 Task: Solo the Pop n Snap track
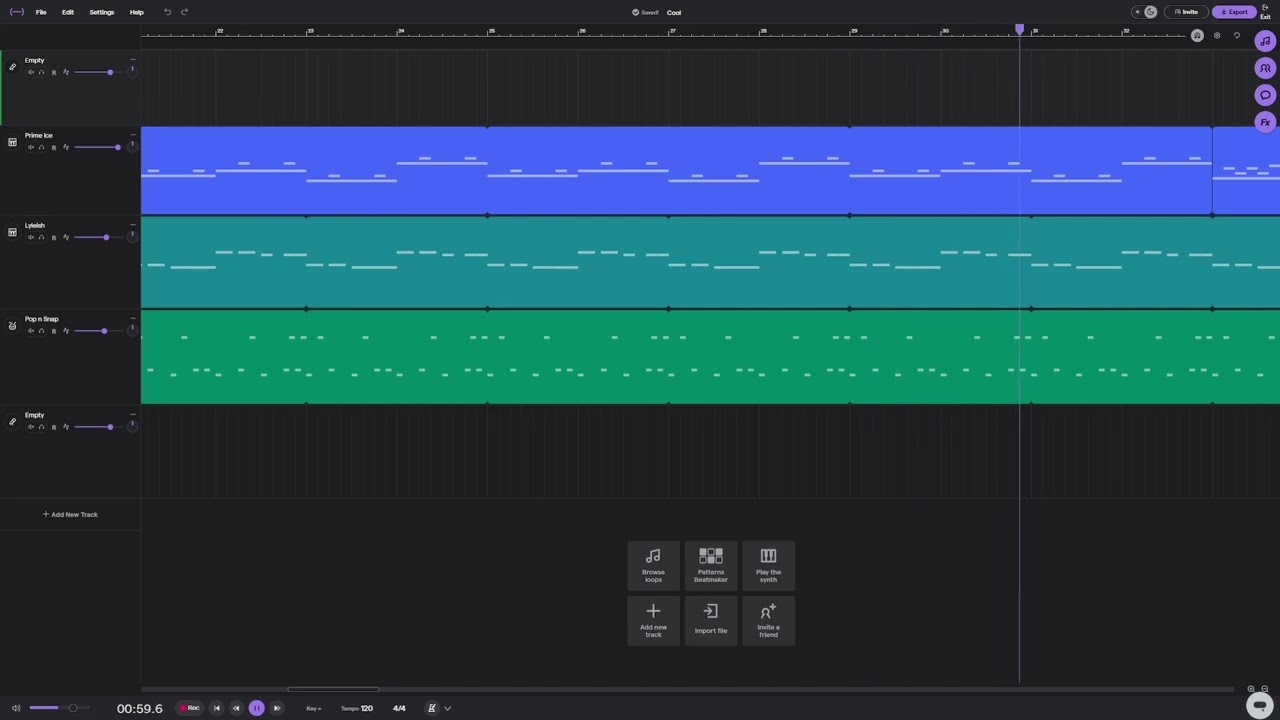pos(41,331)
